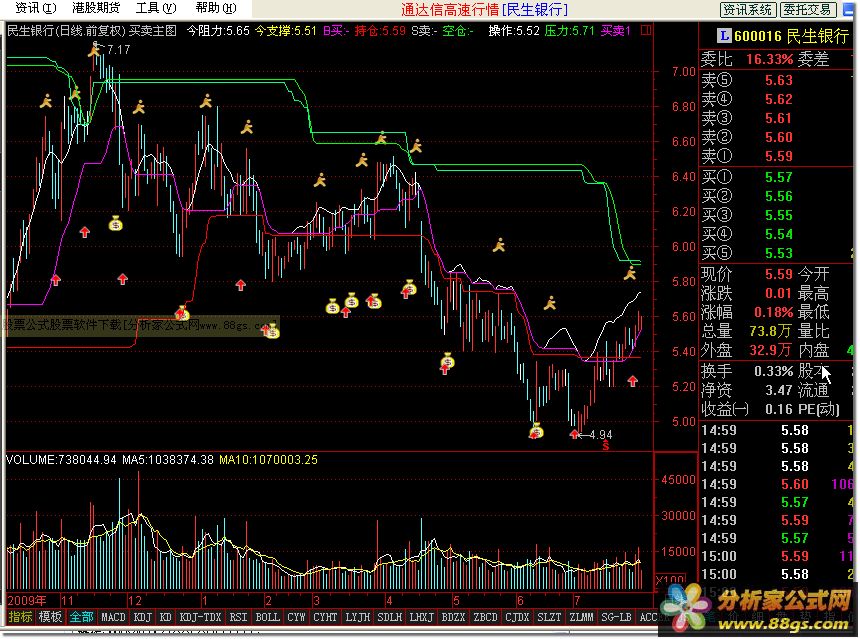860x639 pixels.
Task: Select the CJDX indicator tab
Action: click(x=518, y=618)
